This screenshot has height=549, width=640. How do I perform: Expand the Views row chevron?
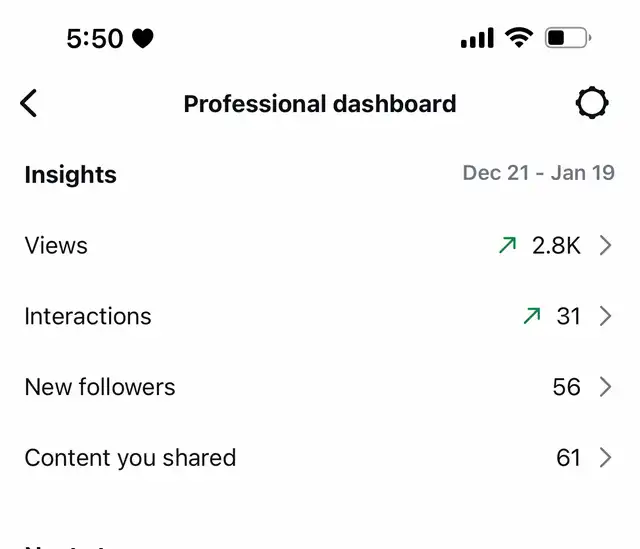[x=605, y=245]
